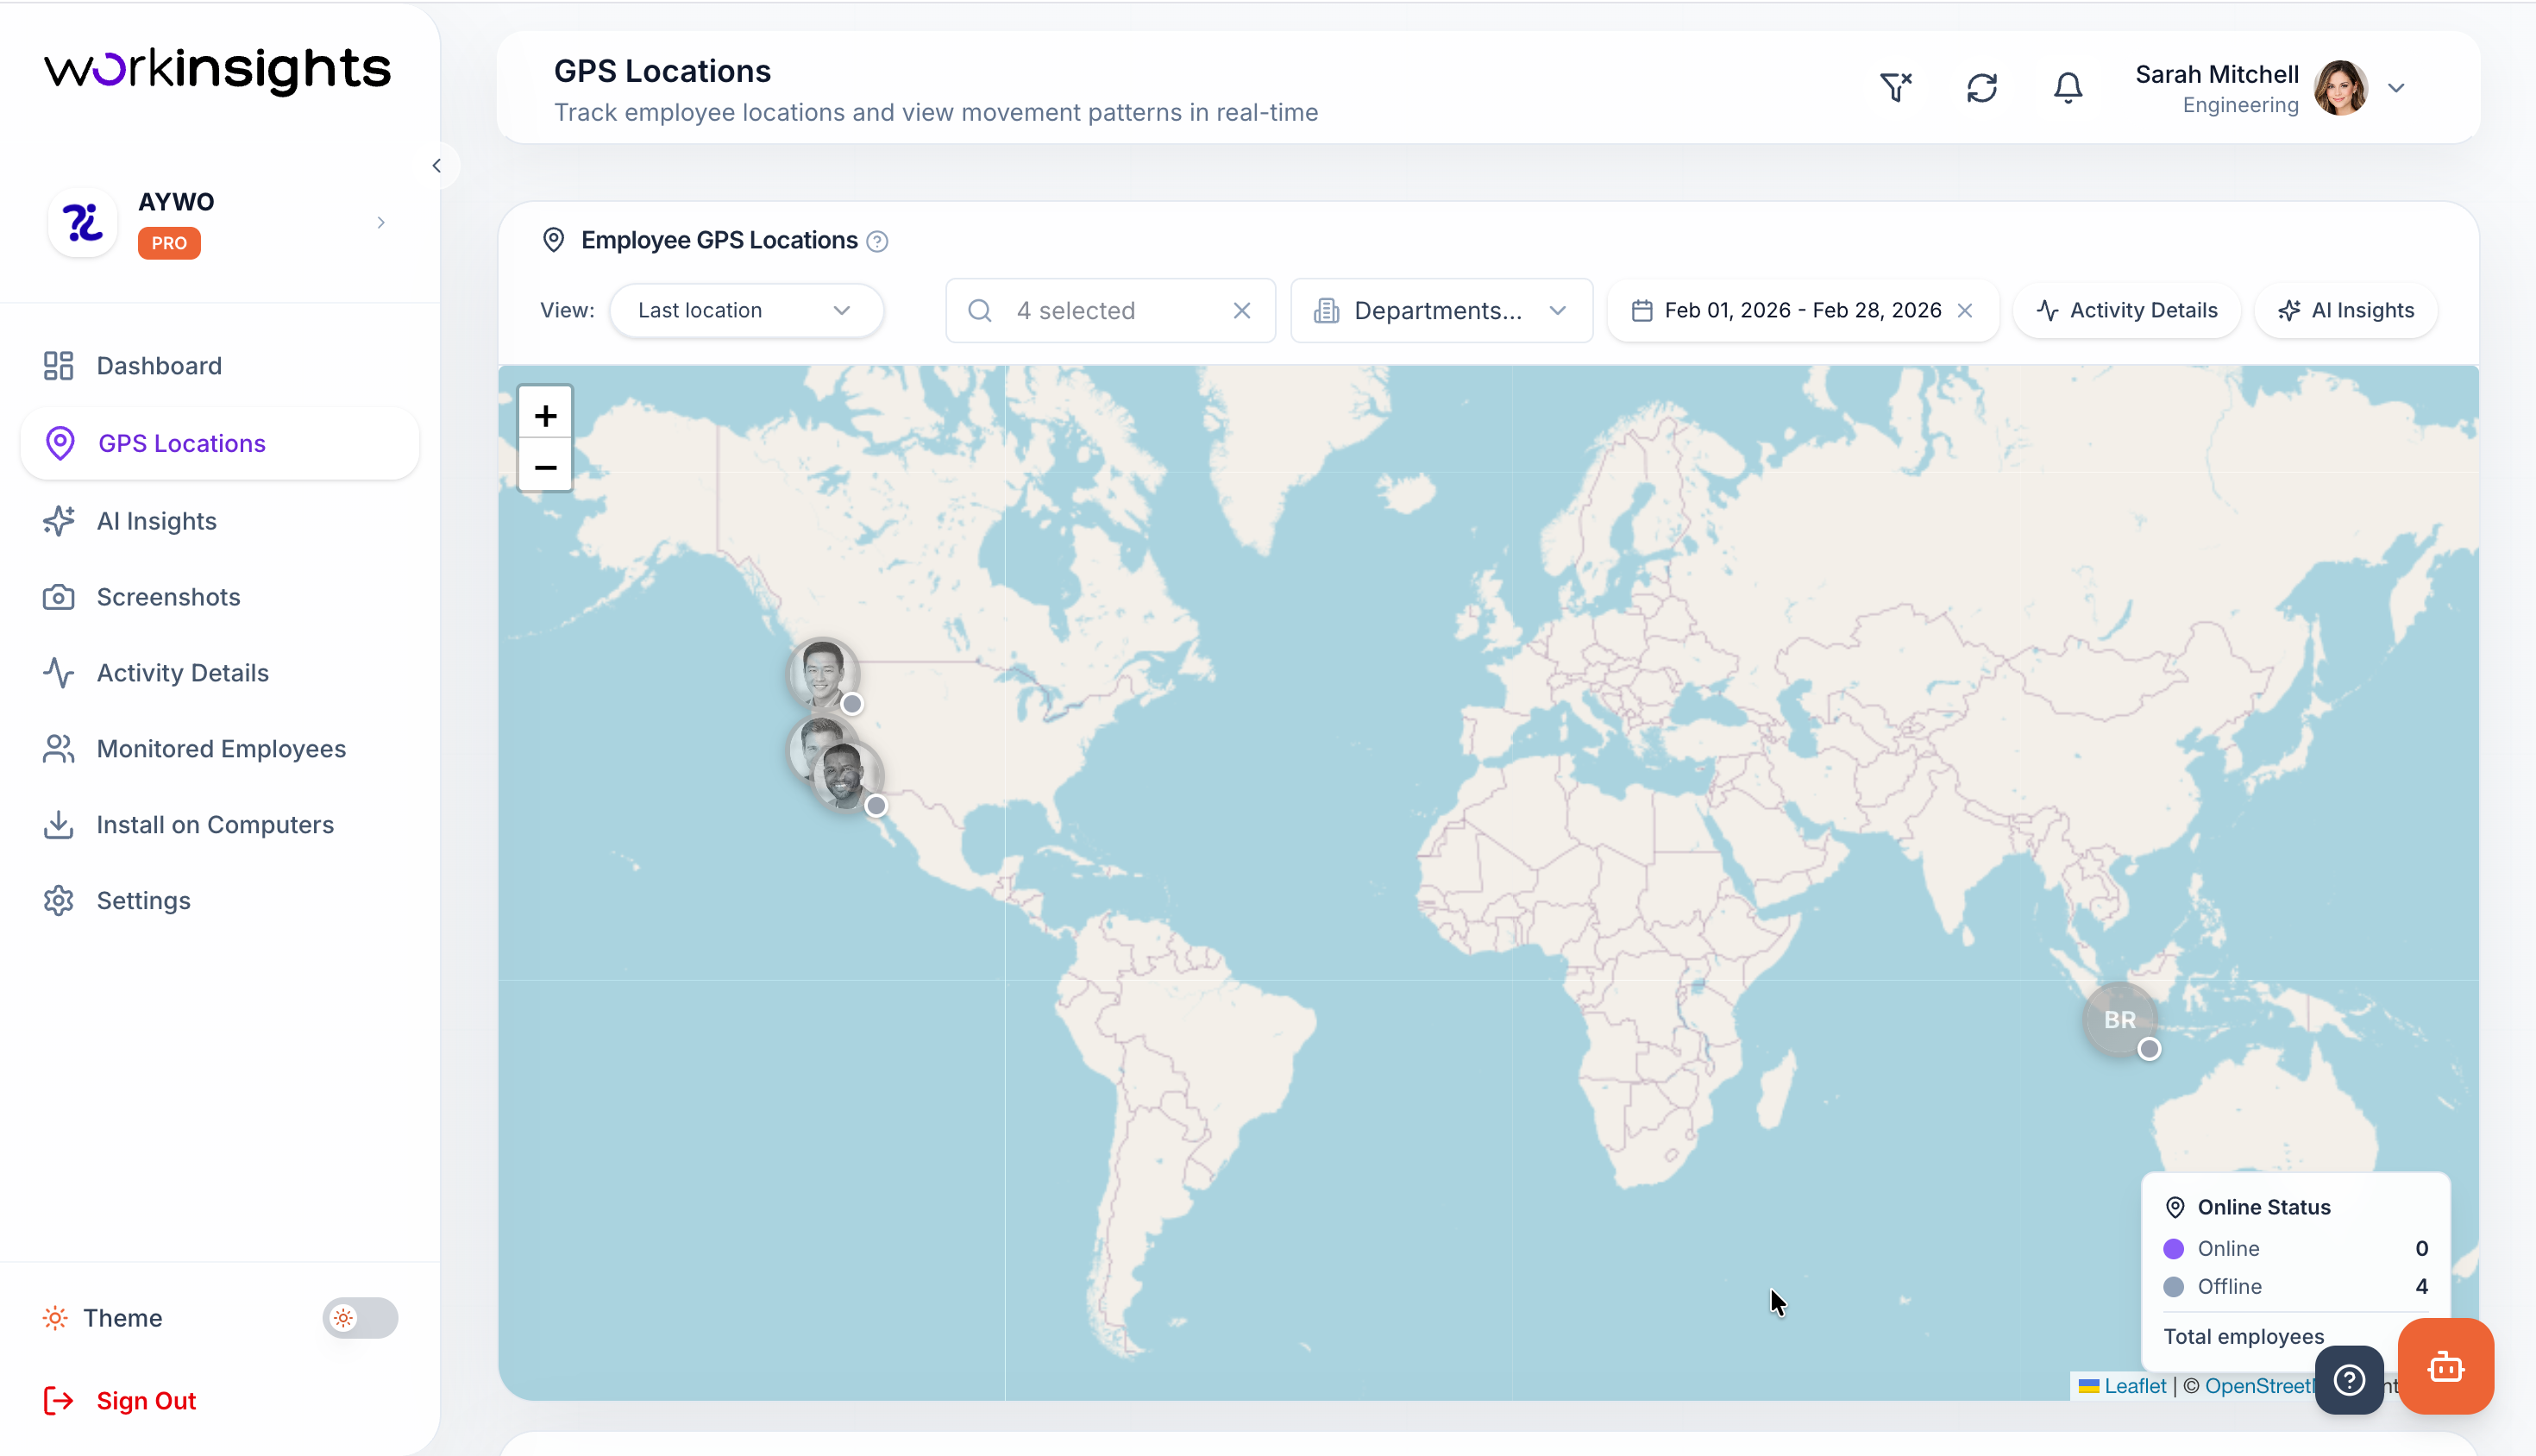Click the clear filters funnel icon
This screenshot has width=2536, height=1456.
click(x=1895, y=88)
